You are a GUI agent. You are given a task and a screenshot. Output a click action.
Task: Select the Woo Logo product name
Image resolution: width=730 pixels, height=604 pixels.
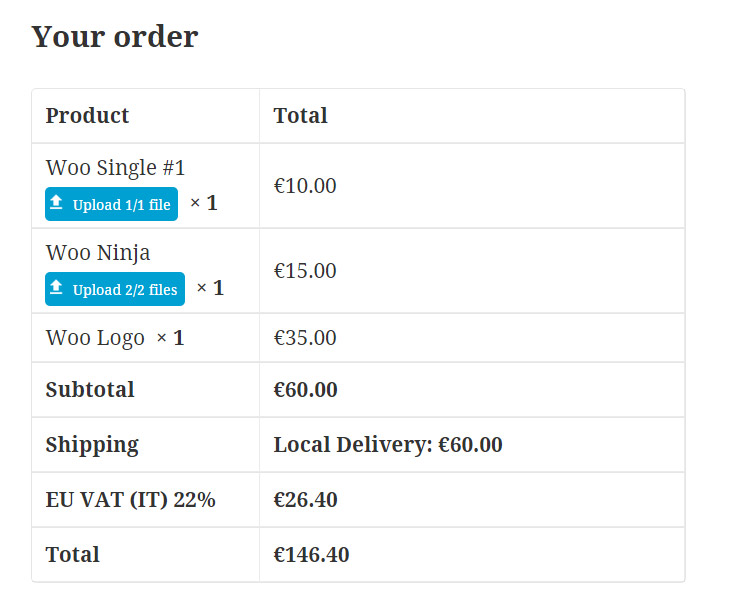point(95,338)
